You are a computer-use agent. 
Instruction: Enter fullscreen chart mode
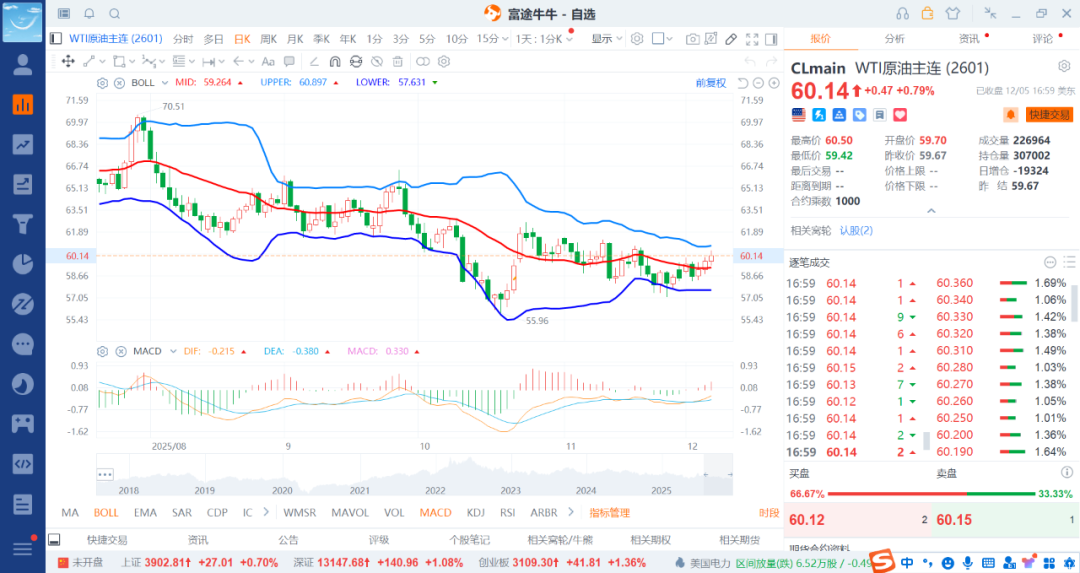tap(752, 39)
